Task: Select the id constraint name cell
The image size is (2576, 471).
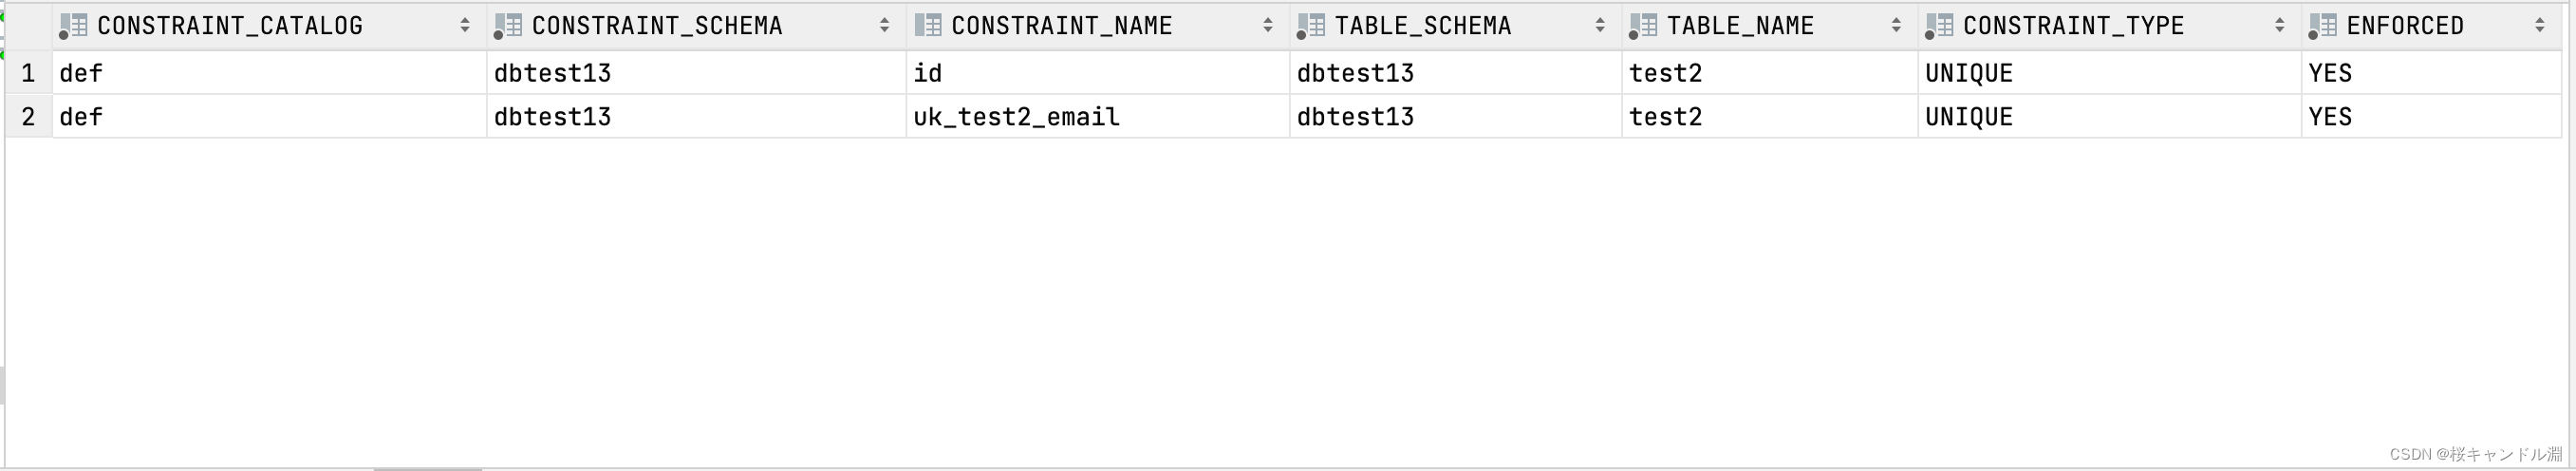Action: [1098, 73]
